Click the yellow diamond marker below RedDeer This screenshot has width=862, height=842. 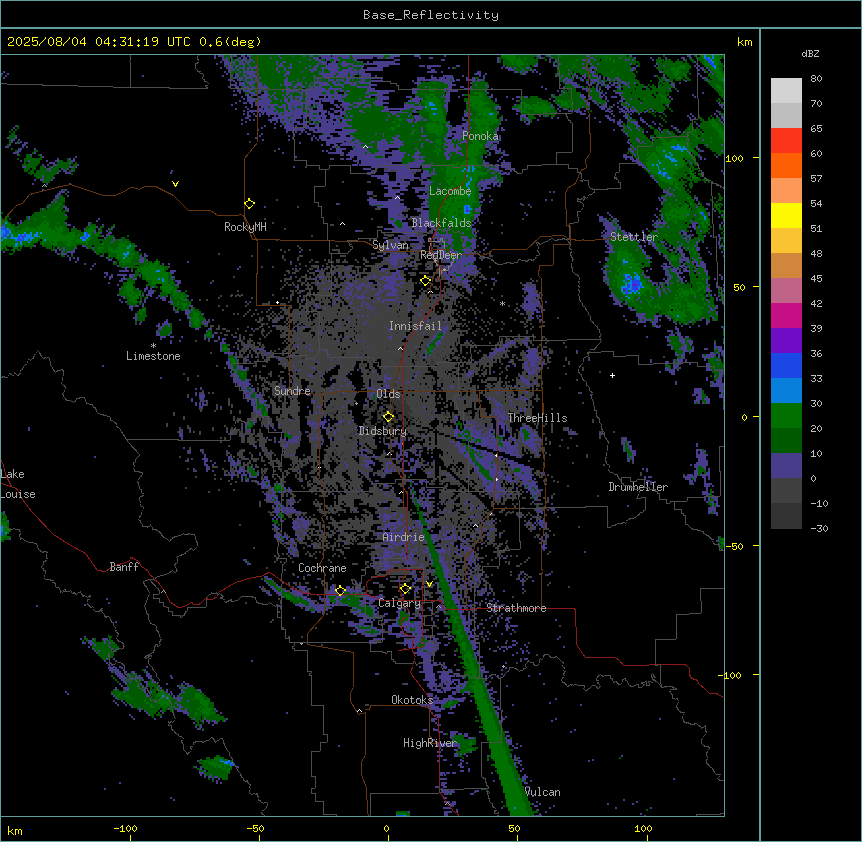coord(425,280)
